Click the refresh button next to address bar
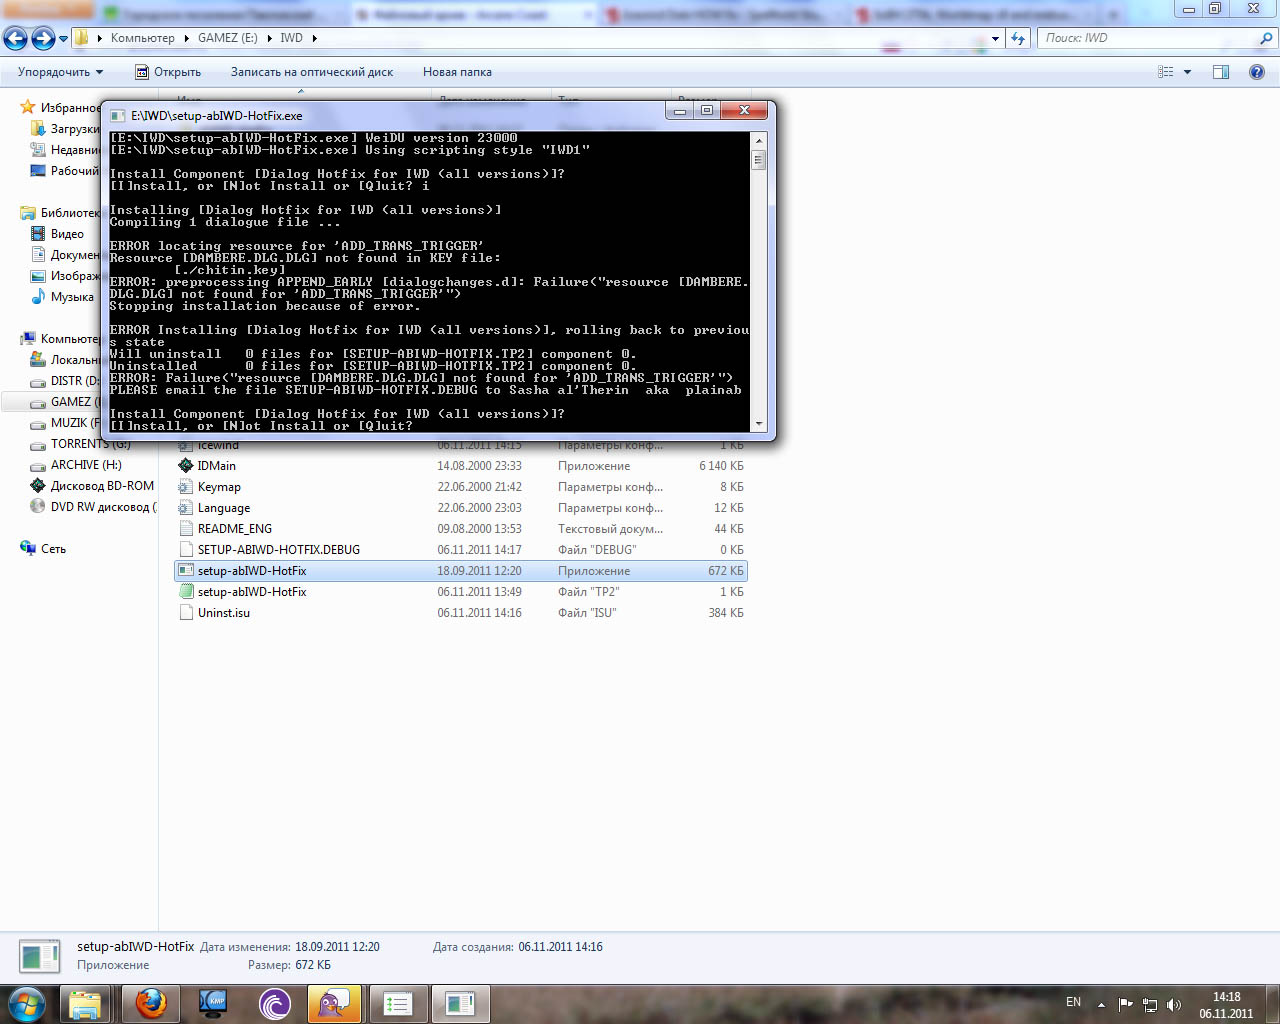Image resolution: width=1280 pixels, height=1024 pixels. pyautogui.click(x=1018, y=38)
